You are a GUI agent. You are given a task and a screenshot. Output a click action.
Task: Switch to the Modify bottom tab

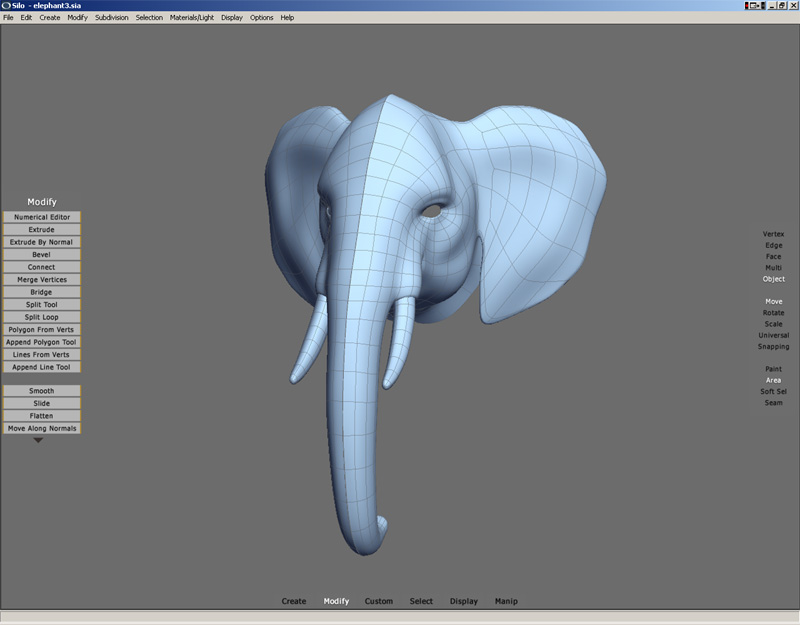[x=336, y=601]
